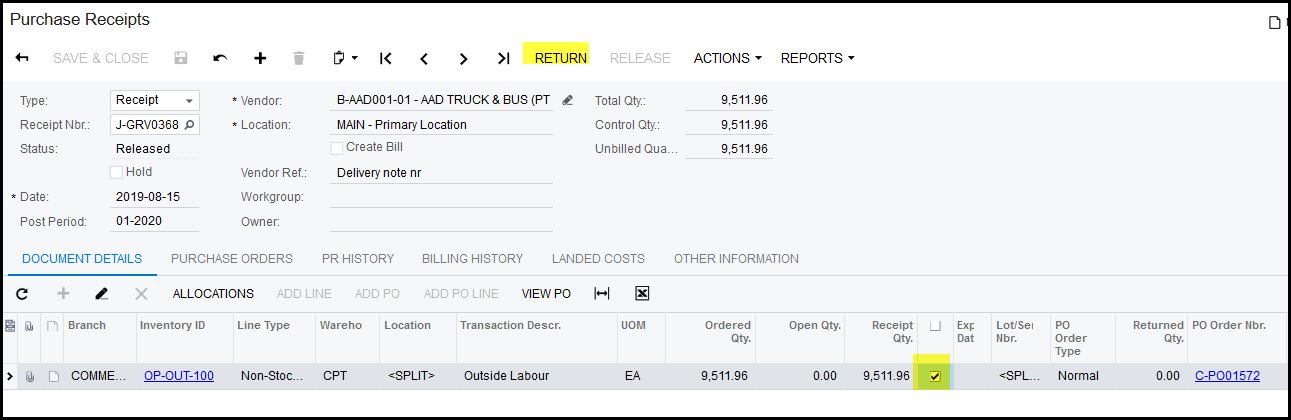
Task: Uncheck the highlighted row checkbox
Action: [935, 376]
